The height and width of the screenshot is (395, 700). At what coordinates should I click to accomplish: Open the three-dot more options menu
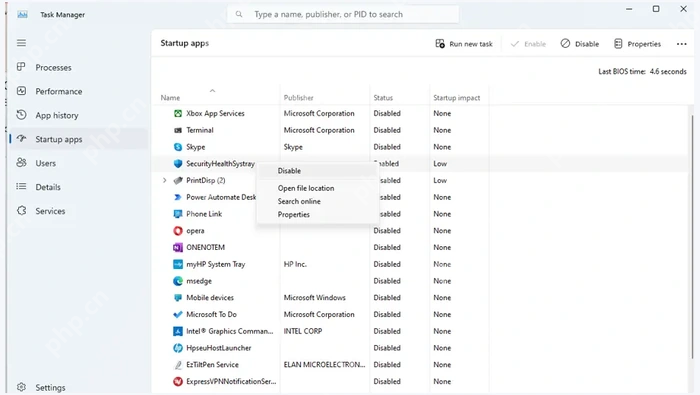[681, 44]
